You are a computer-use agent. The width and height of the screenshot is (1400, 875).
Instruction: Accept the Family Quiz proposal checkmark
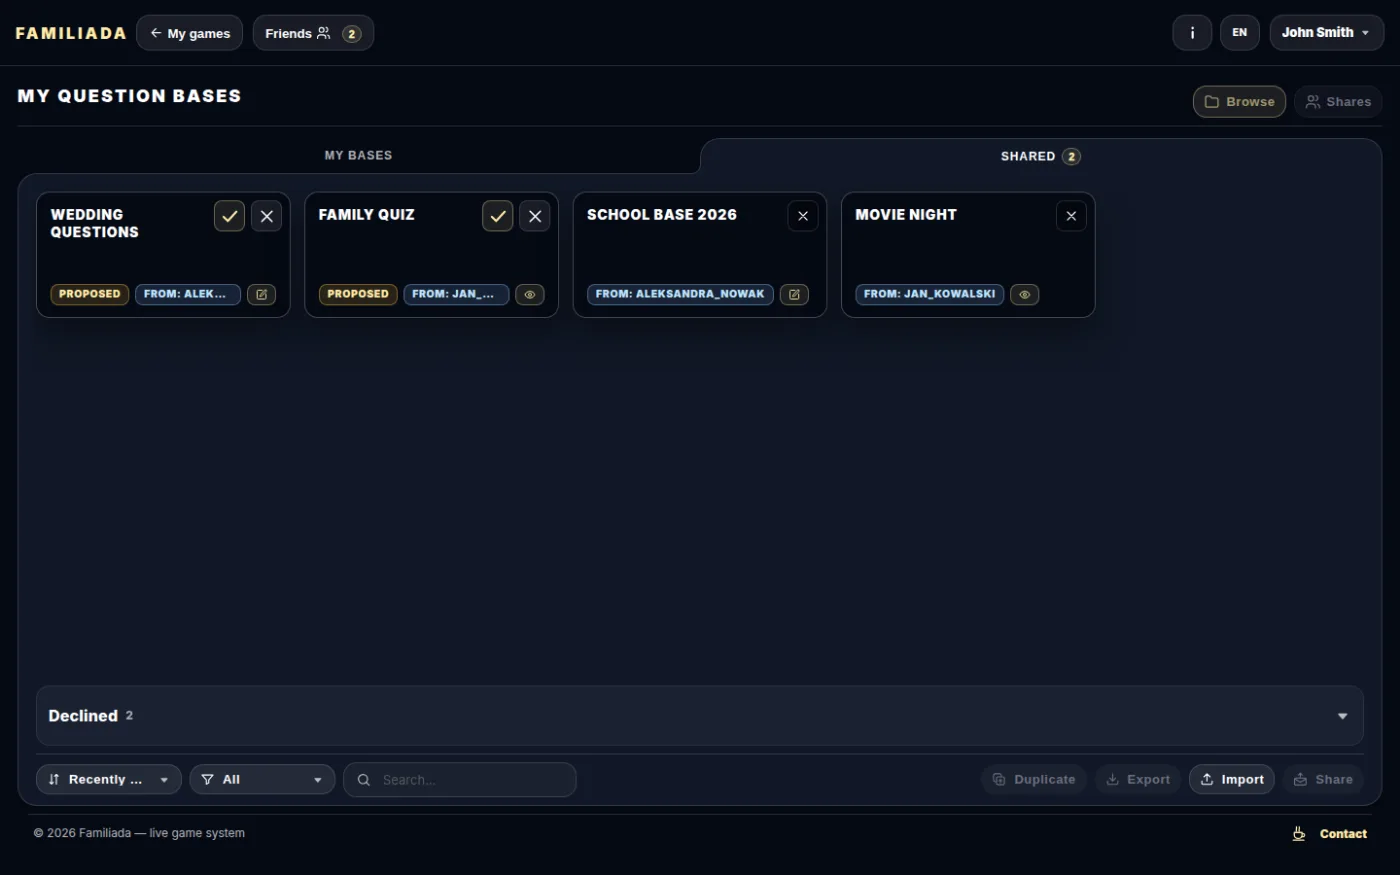click(497, 216)
